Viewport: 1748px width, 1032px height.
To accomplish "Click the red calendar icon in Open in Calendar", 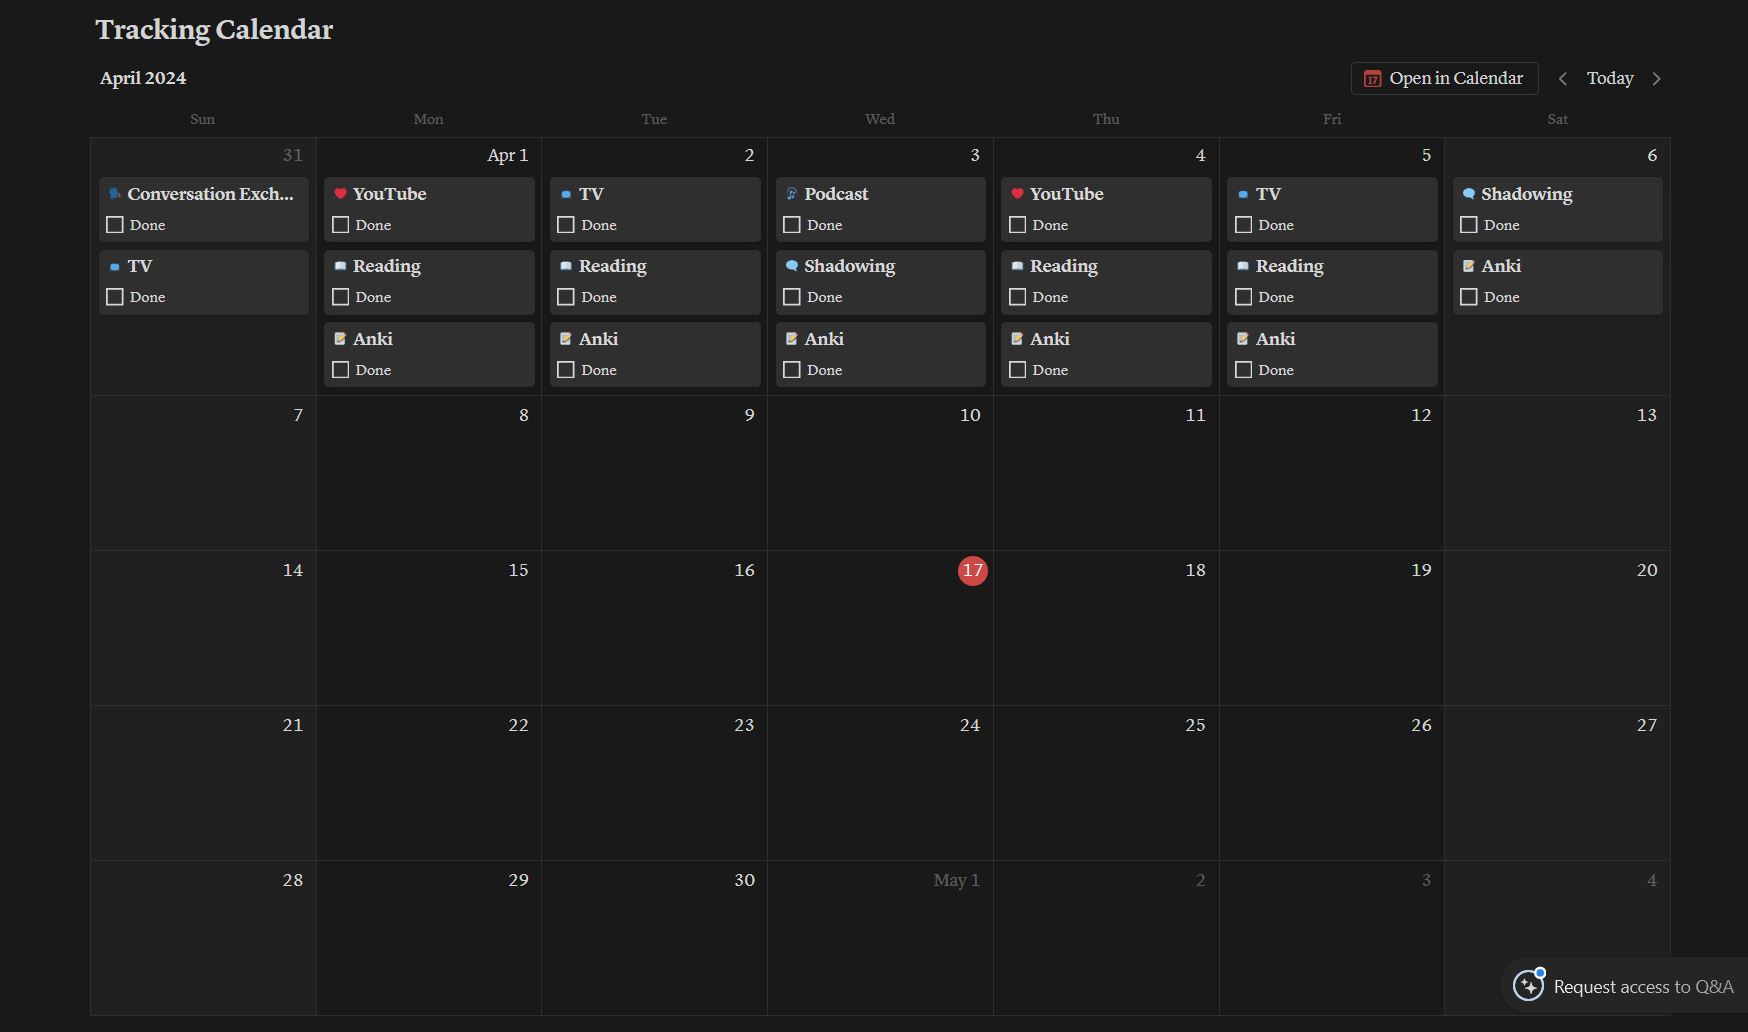I will point(1372,79).
